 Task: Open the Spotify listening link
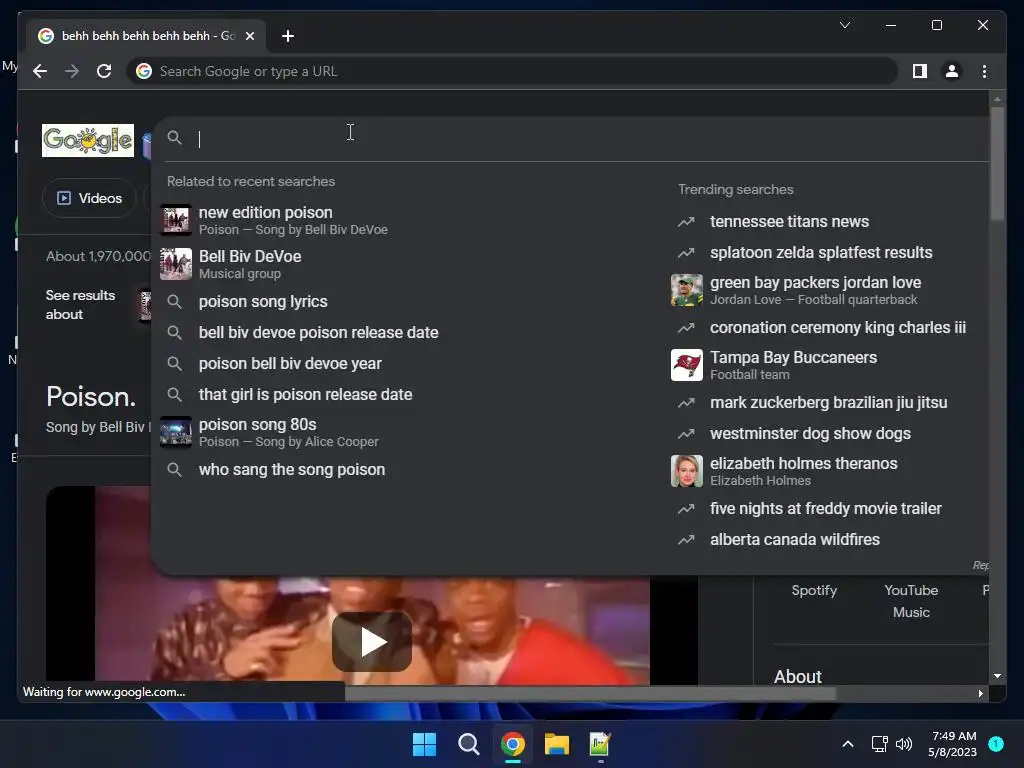pos(814,590)
